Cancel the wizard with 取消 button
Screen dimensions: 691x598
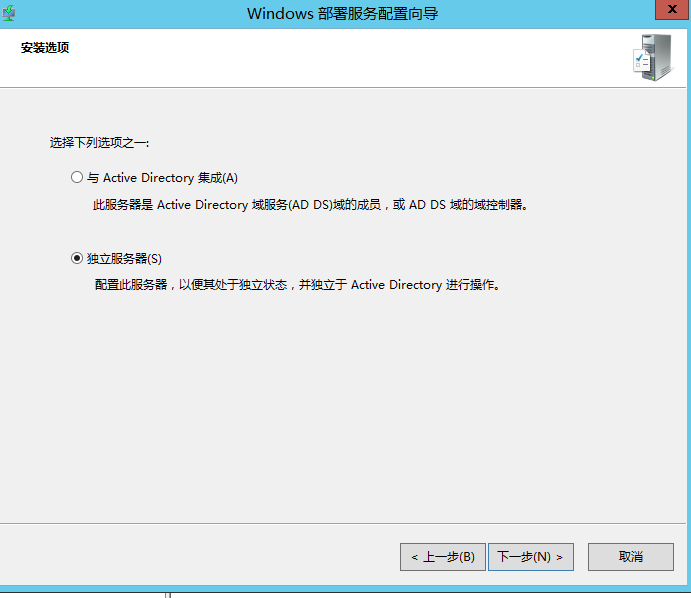pyautogui.click(x=631, y=557)
